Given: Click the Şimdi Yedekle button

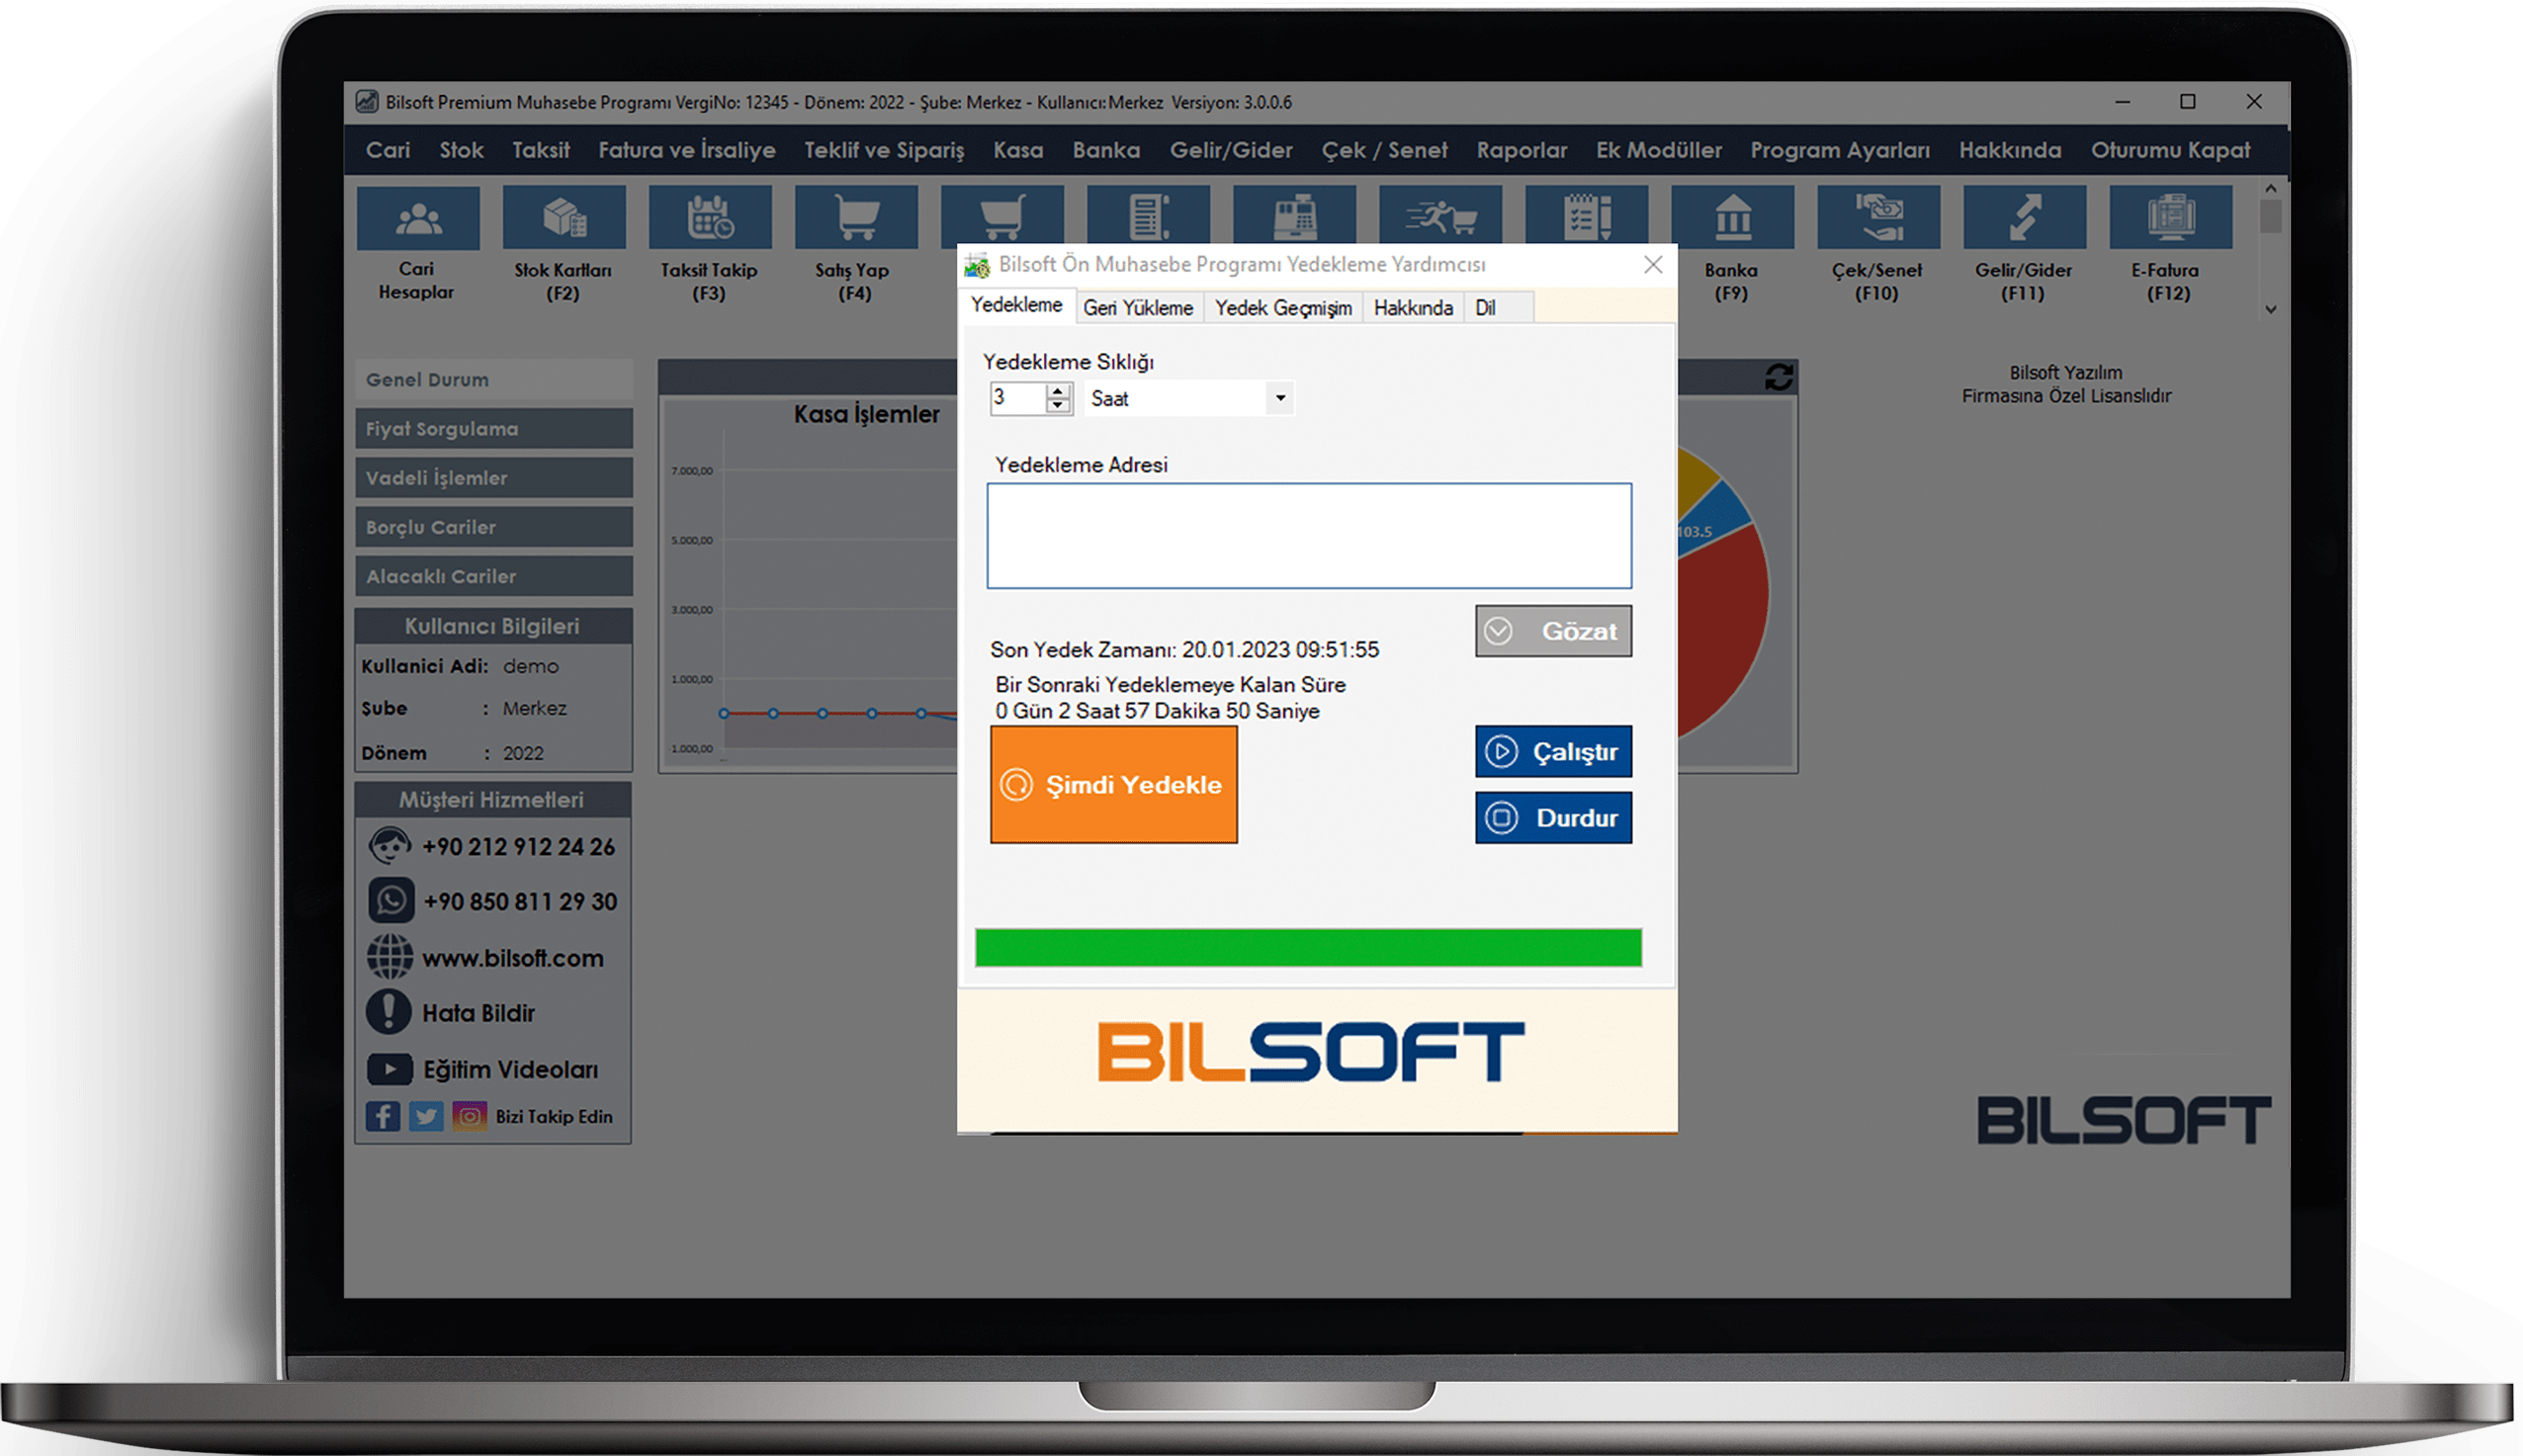Looking at the screenshot, I should 1113,784.
